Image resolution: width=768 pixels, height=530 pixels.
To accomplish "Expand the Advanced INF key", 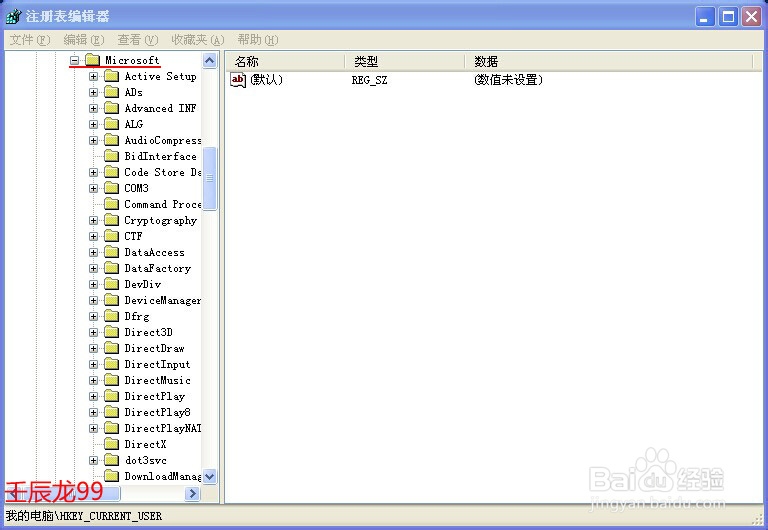I will click(94, 108).
